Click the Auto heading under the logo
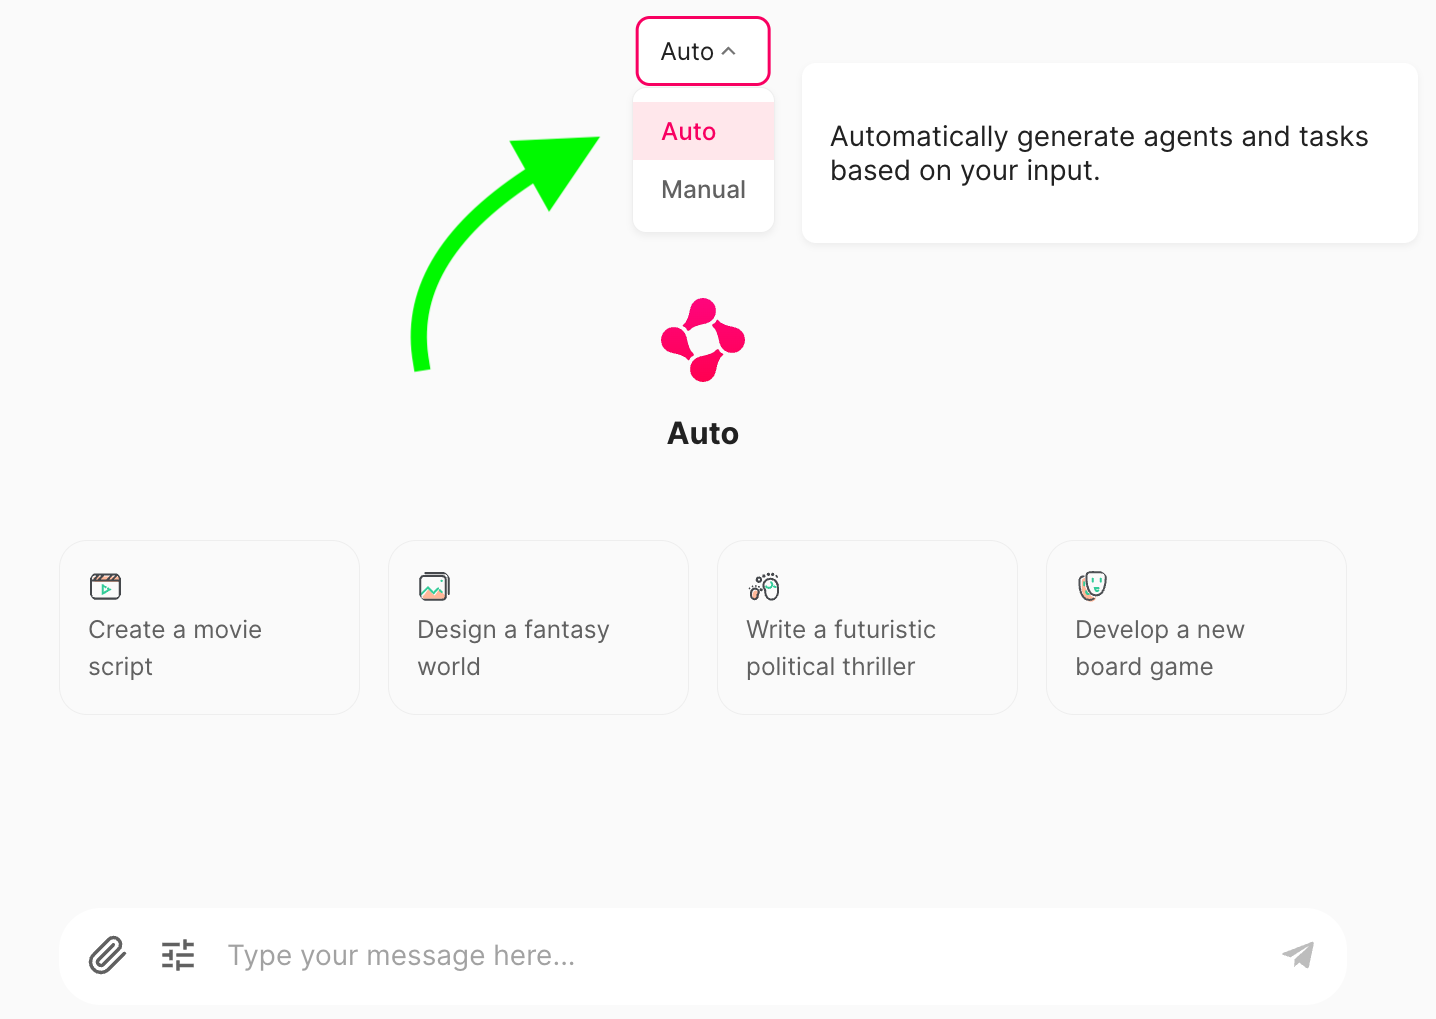The height and width of the screenshot is (1019, 1436). coord(702,433)
